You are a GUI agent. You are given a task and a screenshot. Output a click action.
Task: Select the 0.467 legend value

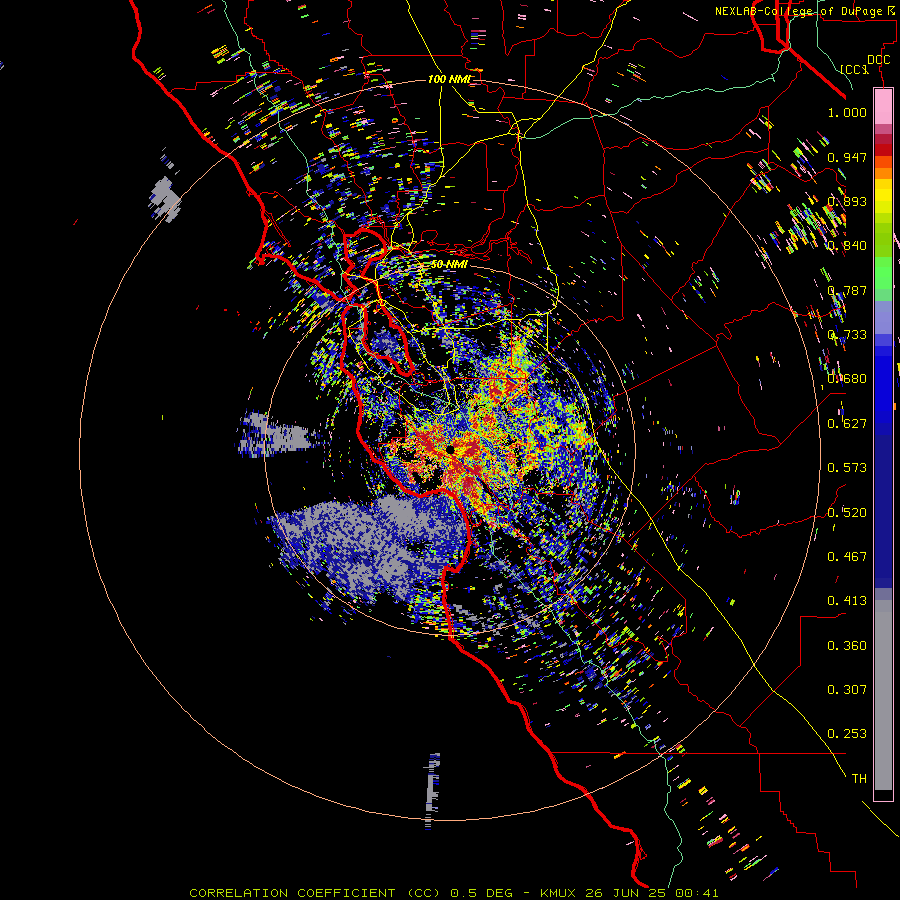pos(847,557)
